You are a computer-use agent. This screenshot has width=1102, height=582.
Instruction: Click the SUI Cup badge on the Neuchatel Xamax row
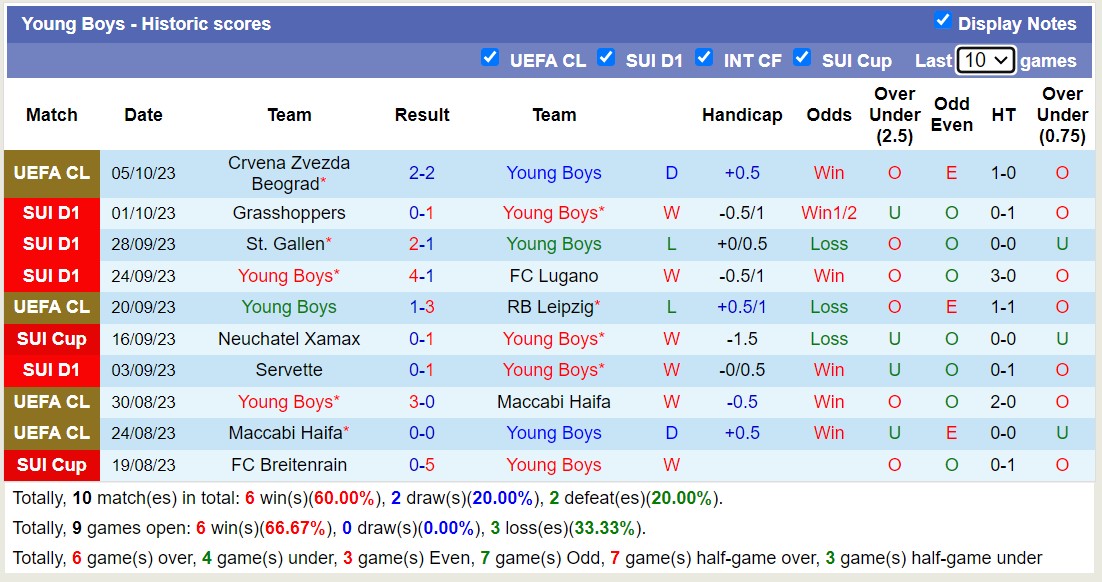point(51,339)
